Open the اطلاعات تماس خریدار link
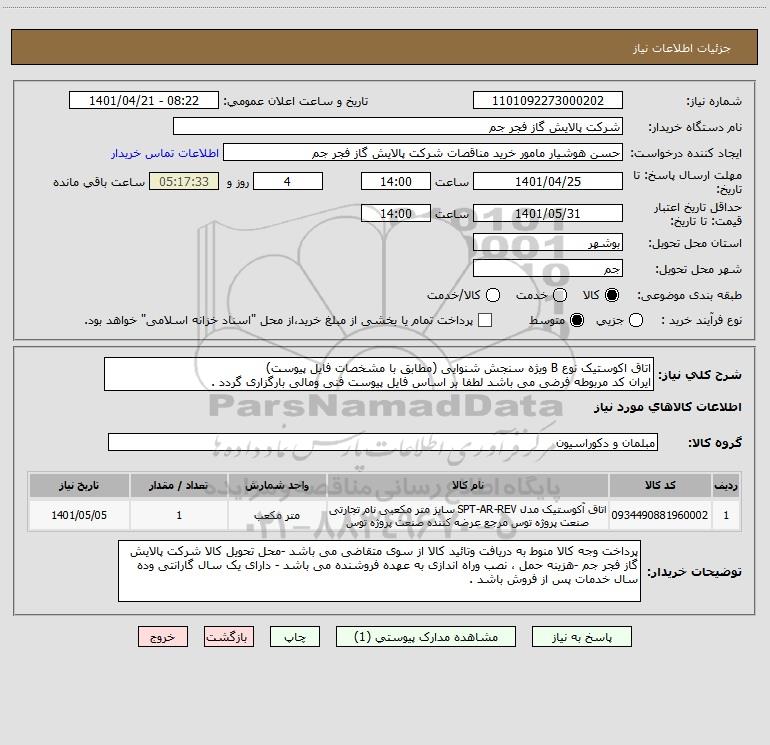770x745 pixels. click(x=165, y=153)
